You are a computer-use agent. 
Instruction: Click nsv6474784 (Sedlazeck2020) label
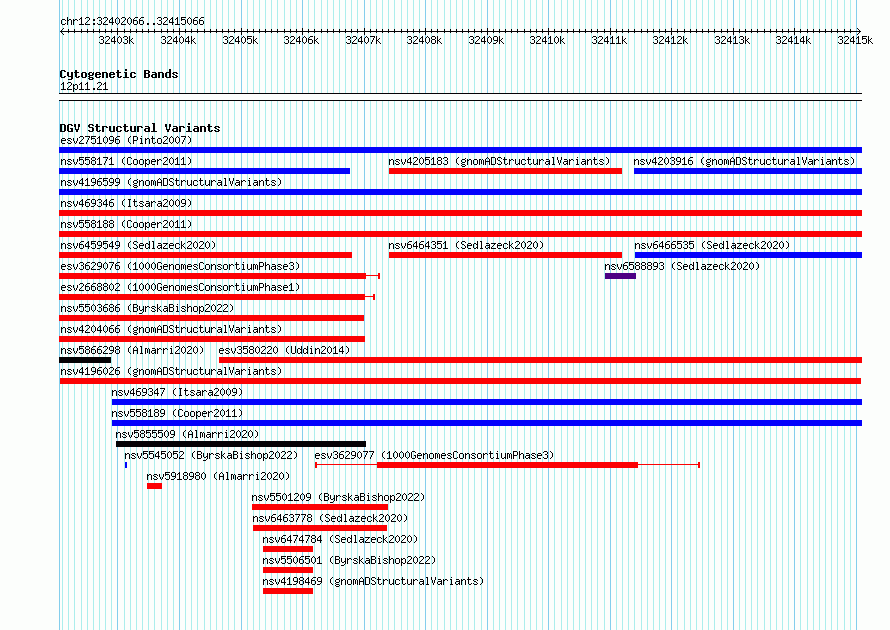pyautogui.click(x=340, y=539)
